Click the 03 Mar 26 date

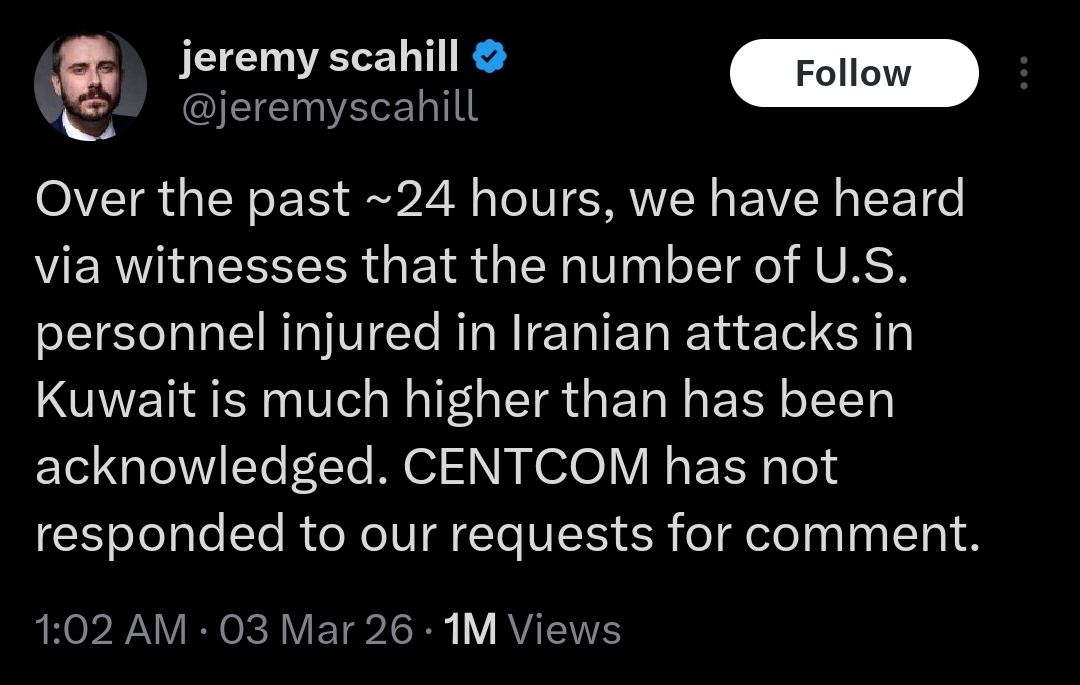click(x=316, y=629)
